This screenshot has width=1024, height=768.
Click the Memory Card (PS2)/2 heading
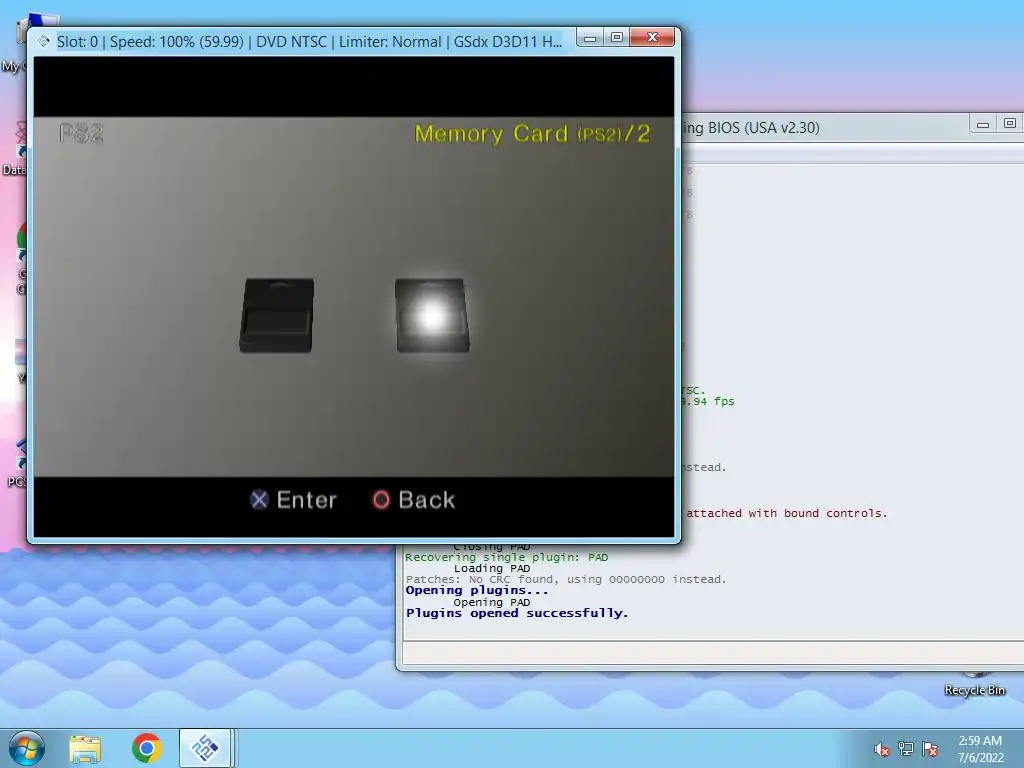533,134
